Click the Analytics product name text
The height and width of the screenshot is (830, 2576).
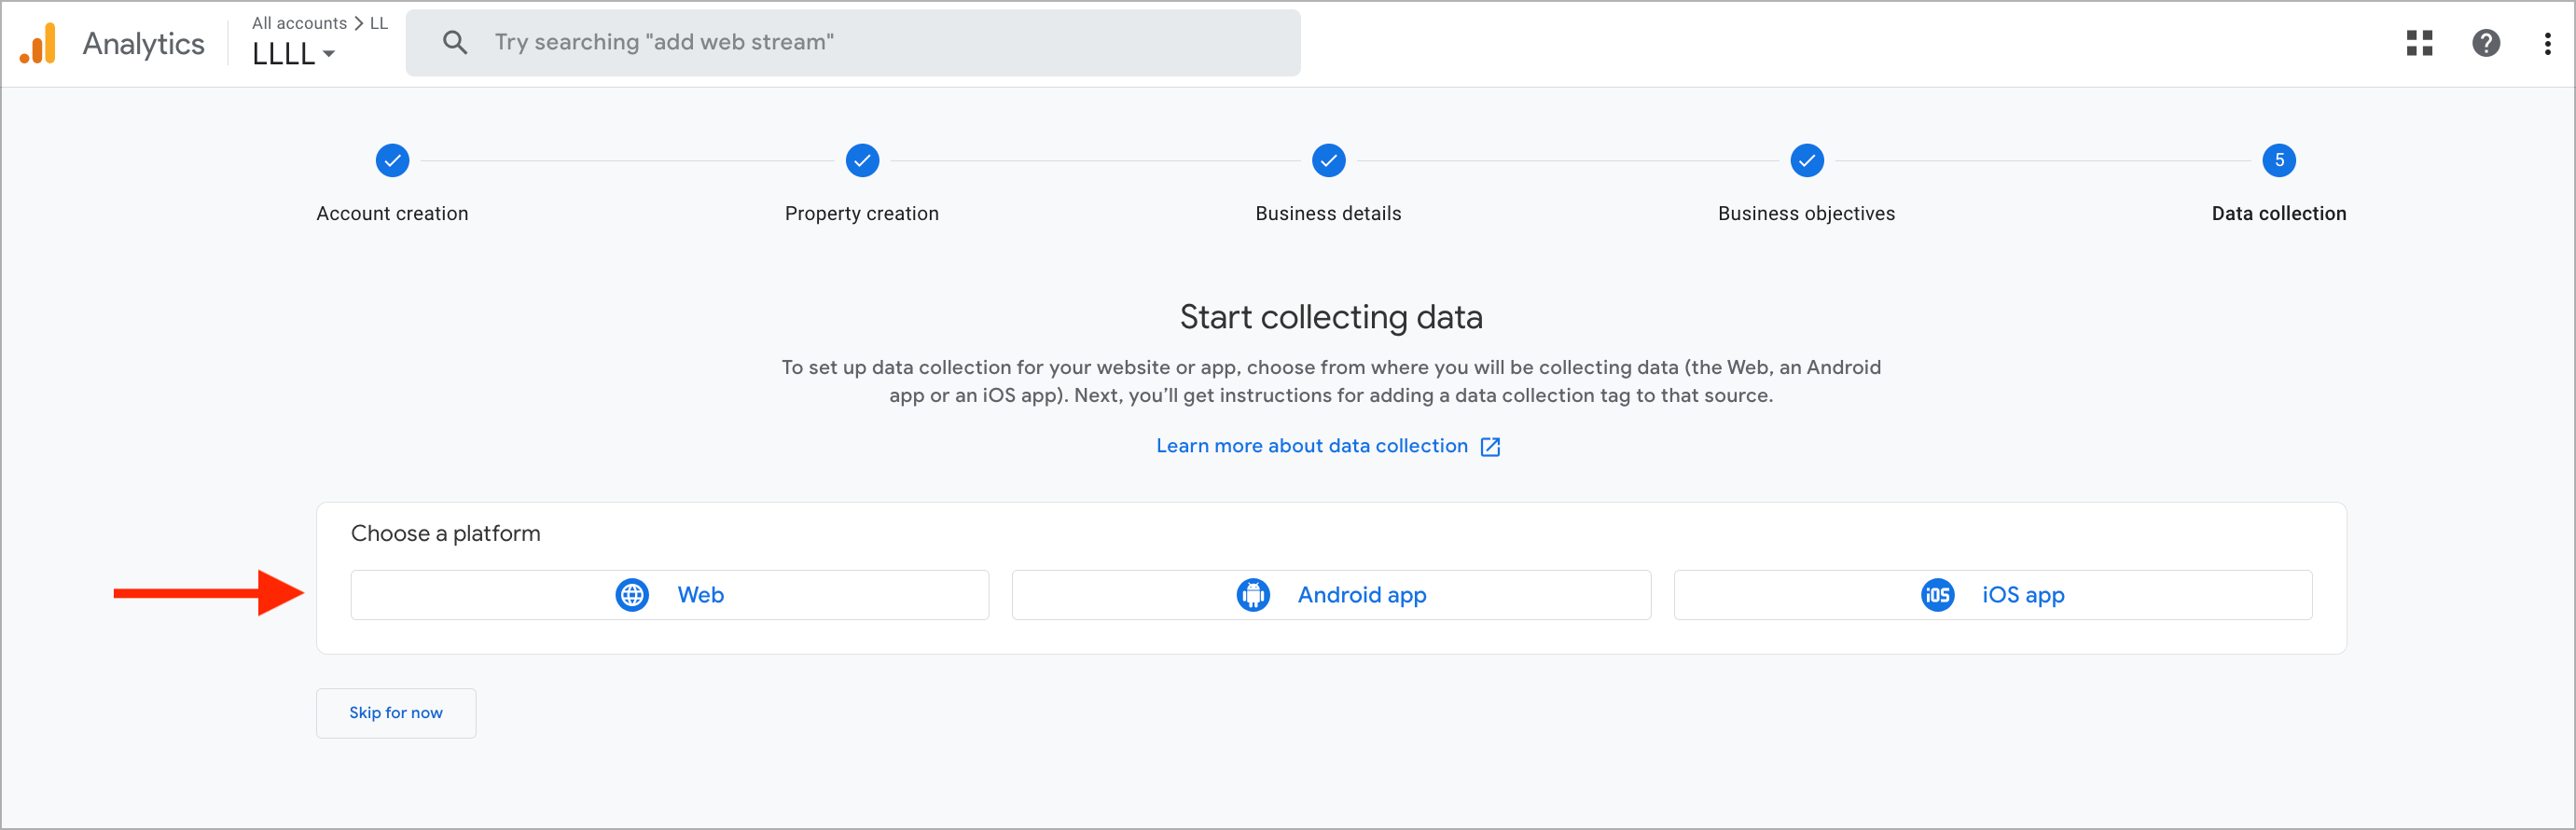(144, 44)
